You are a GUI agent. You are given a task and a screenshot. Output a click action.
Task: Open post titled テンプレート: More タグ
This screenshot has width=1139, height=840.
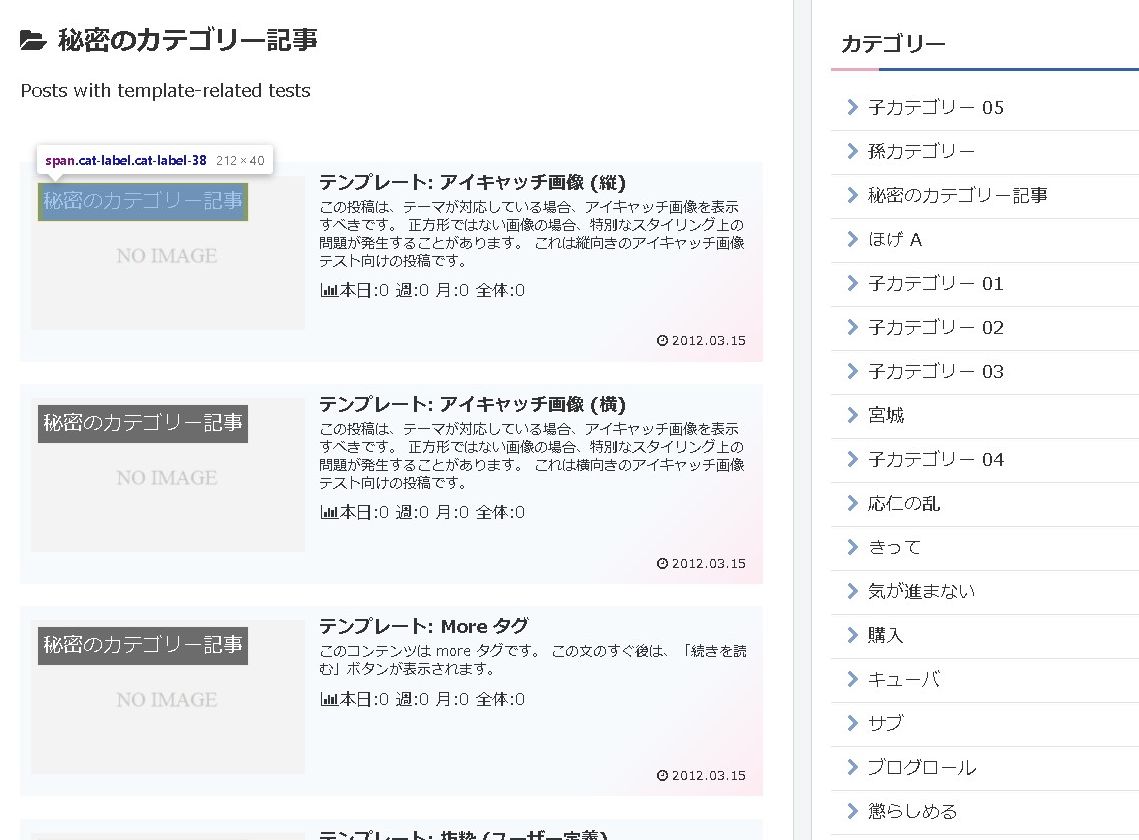pyautogui.click(x=423, y=626)
